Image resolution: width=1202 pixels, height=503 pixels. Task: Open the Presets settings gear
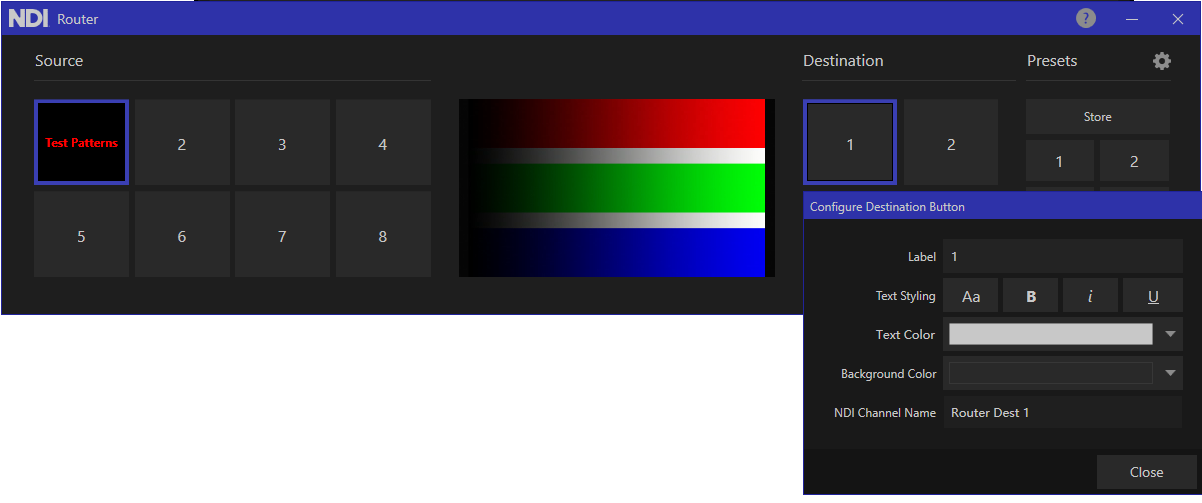1161,61
